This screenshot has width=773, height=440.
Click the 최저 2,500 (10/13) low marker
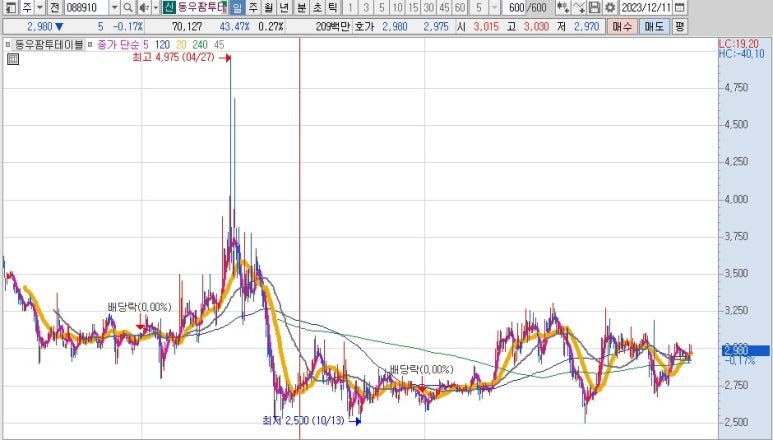310,420
